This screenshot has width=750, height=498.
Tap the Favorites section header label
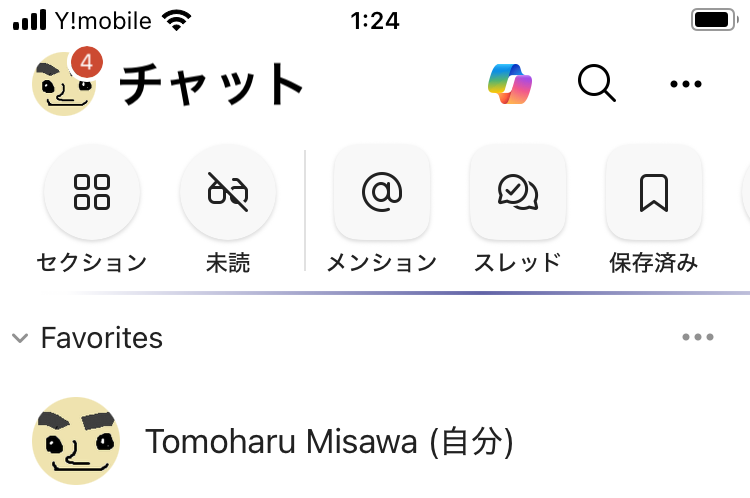[102, 338]
